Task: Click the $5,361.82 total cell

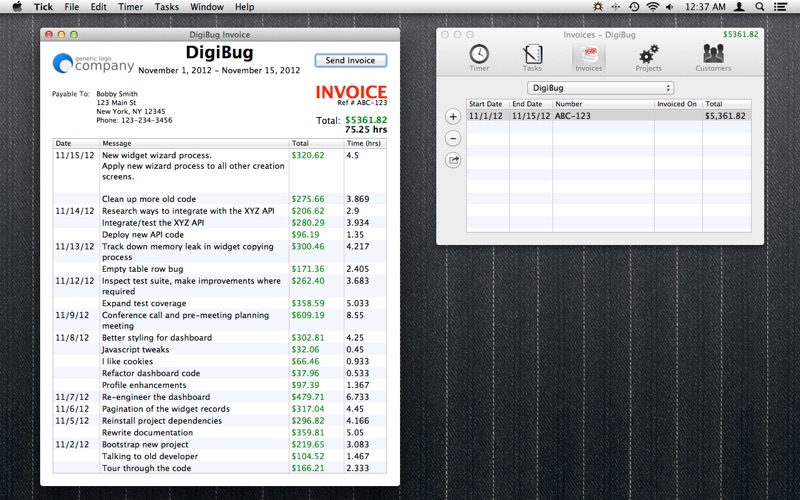Action: 725,116
